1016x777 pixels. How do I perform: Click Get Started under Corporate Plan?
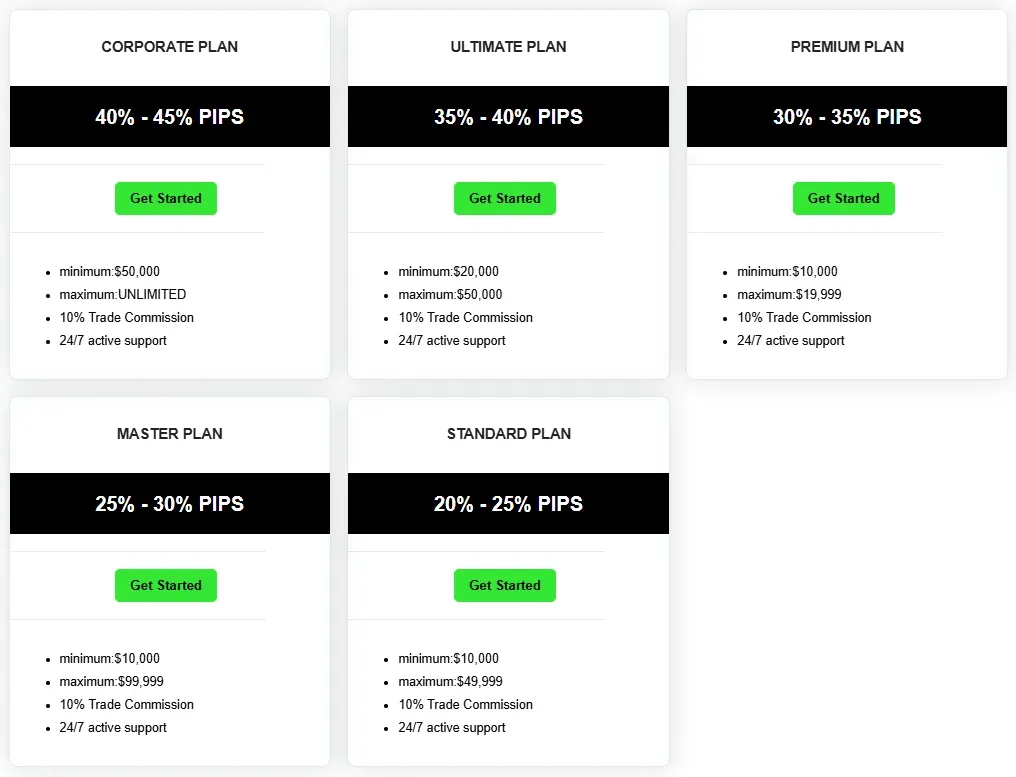166,198
